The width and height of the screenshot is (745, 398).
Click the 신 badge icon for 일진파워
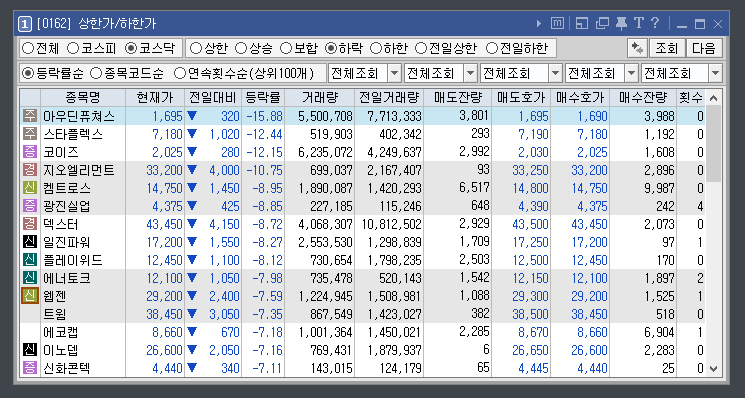point(29,242)
